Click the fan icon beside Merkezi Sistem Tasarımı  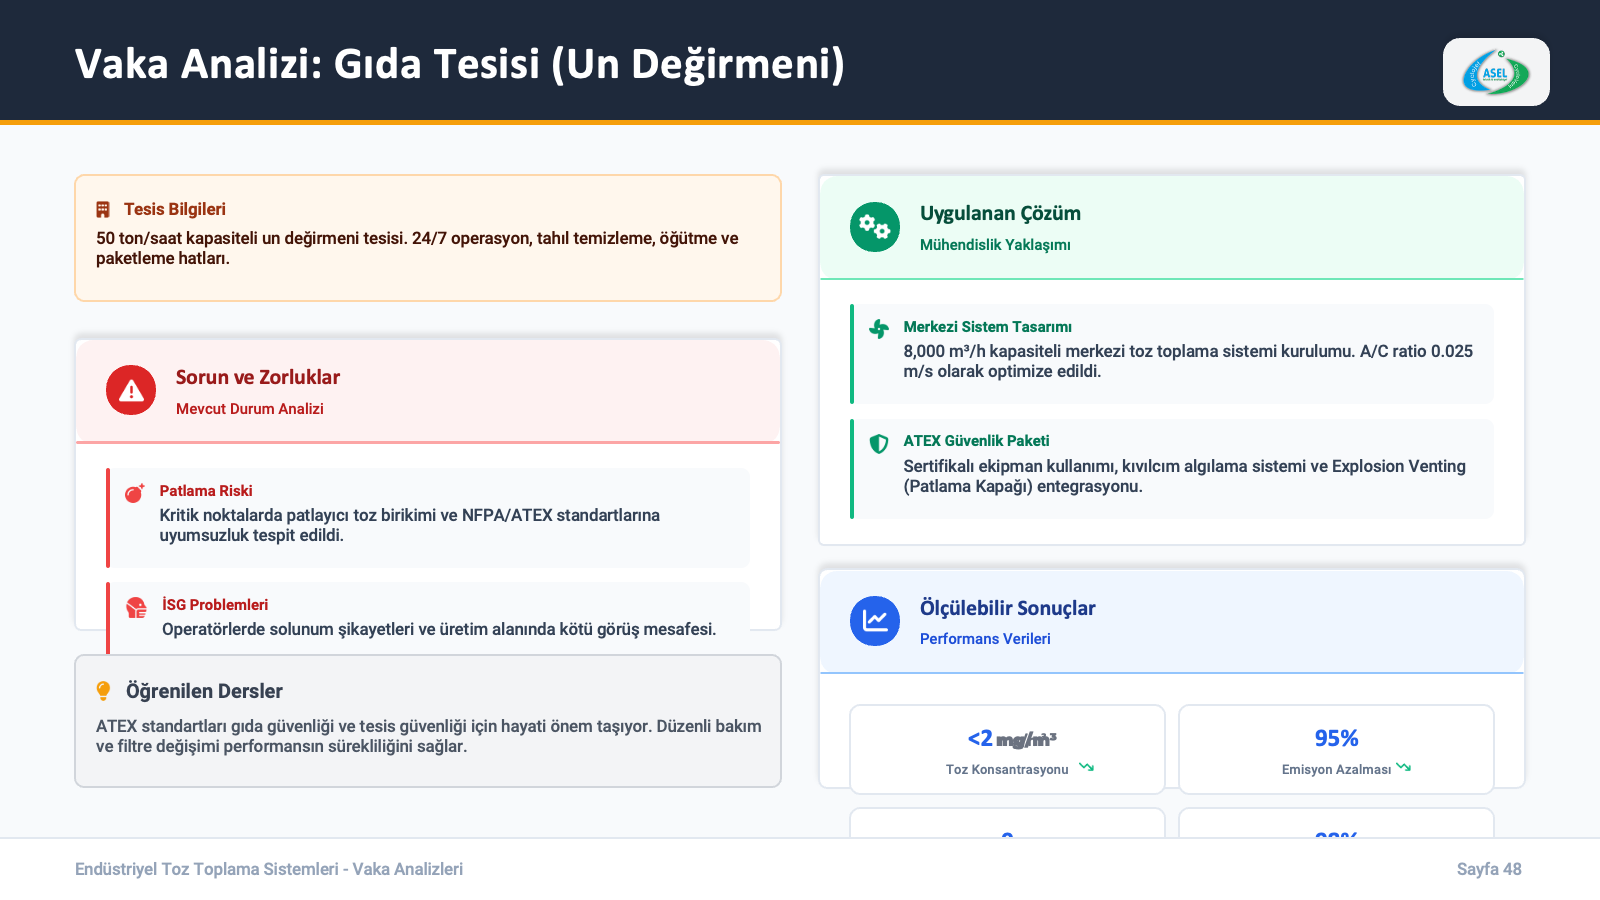click(879, 329)
